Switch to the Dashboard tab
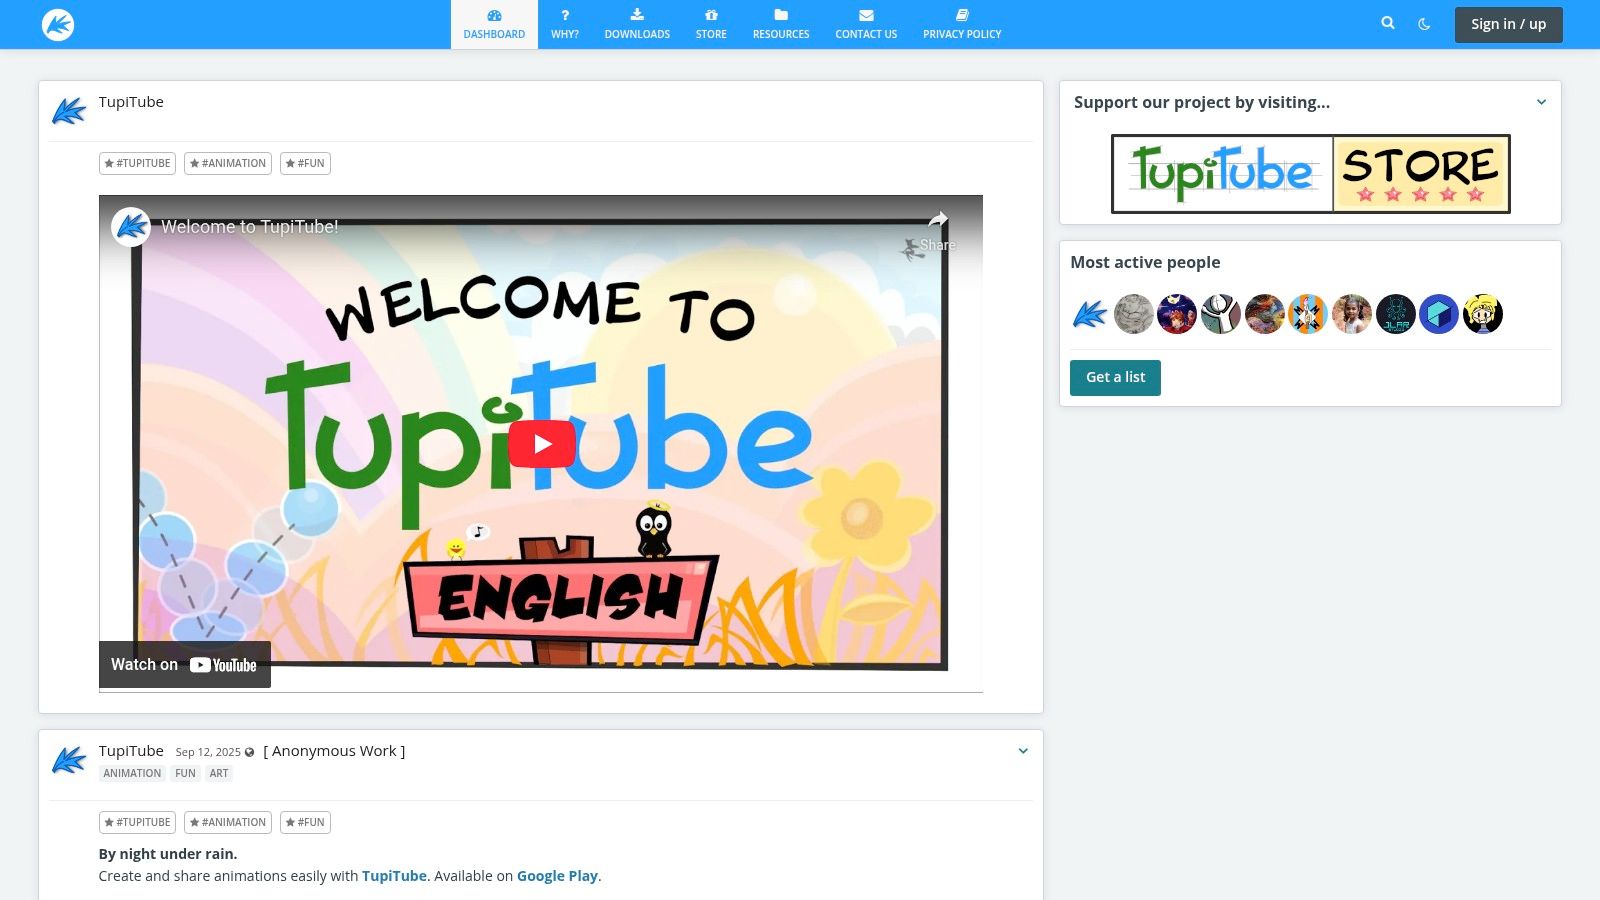This screenshot has height=900, width=1600. (494, 24)
